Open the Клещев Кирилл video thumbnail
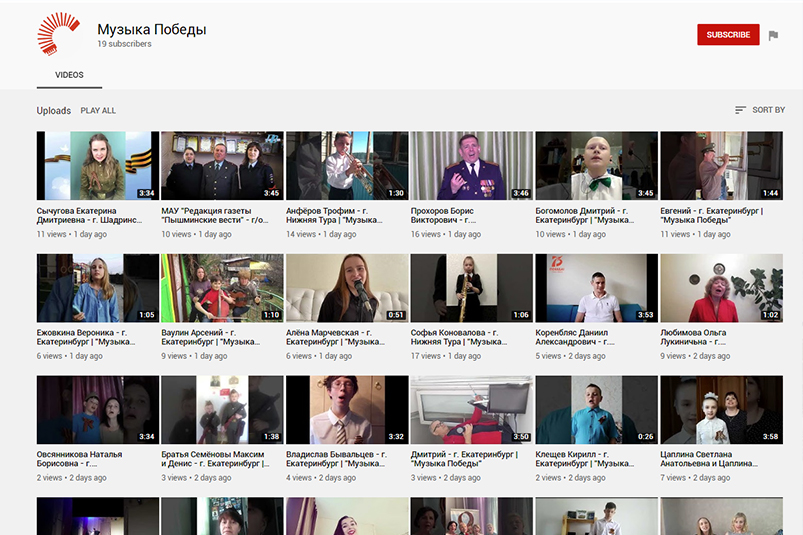Viewport: 803px width, 535px height. point(596,410)
